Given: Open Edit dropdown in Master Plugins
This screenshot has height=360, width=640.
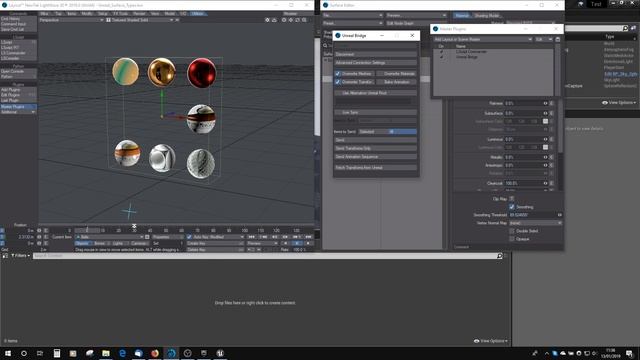Looking at the screenshot, I should 544,39.
